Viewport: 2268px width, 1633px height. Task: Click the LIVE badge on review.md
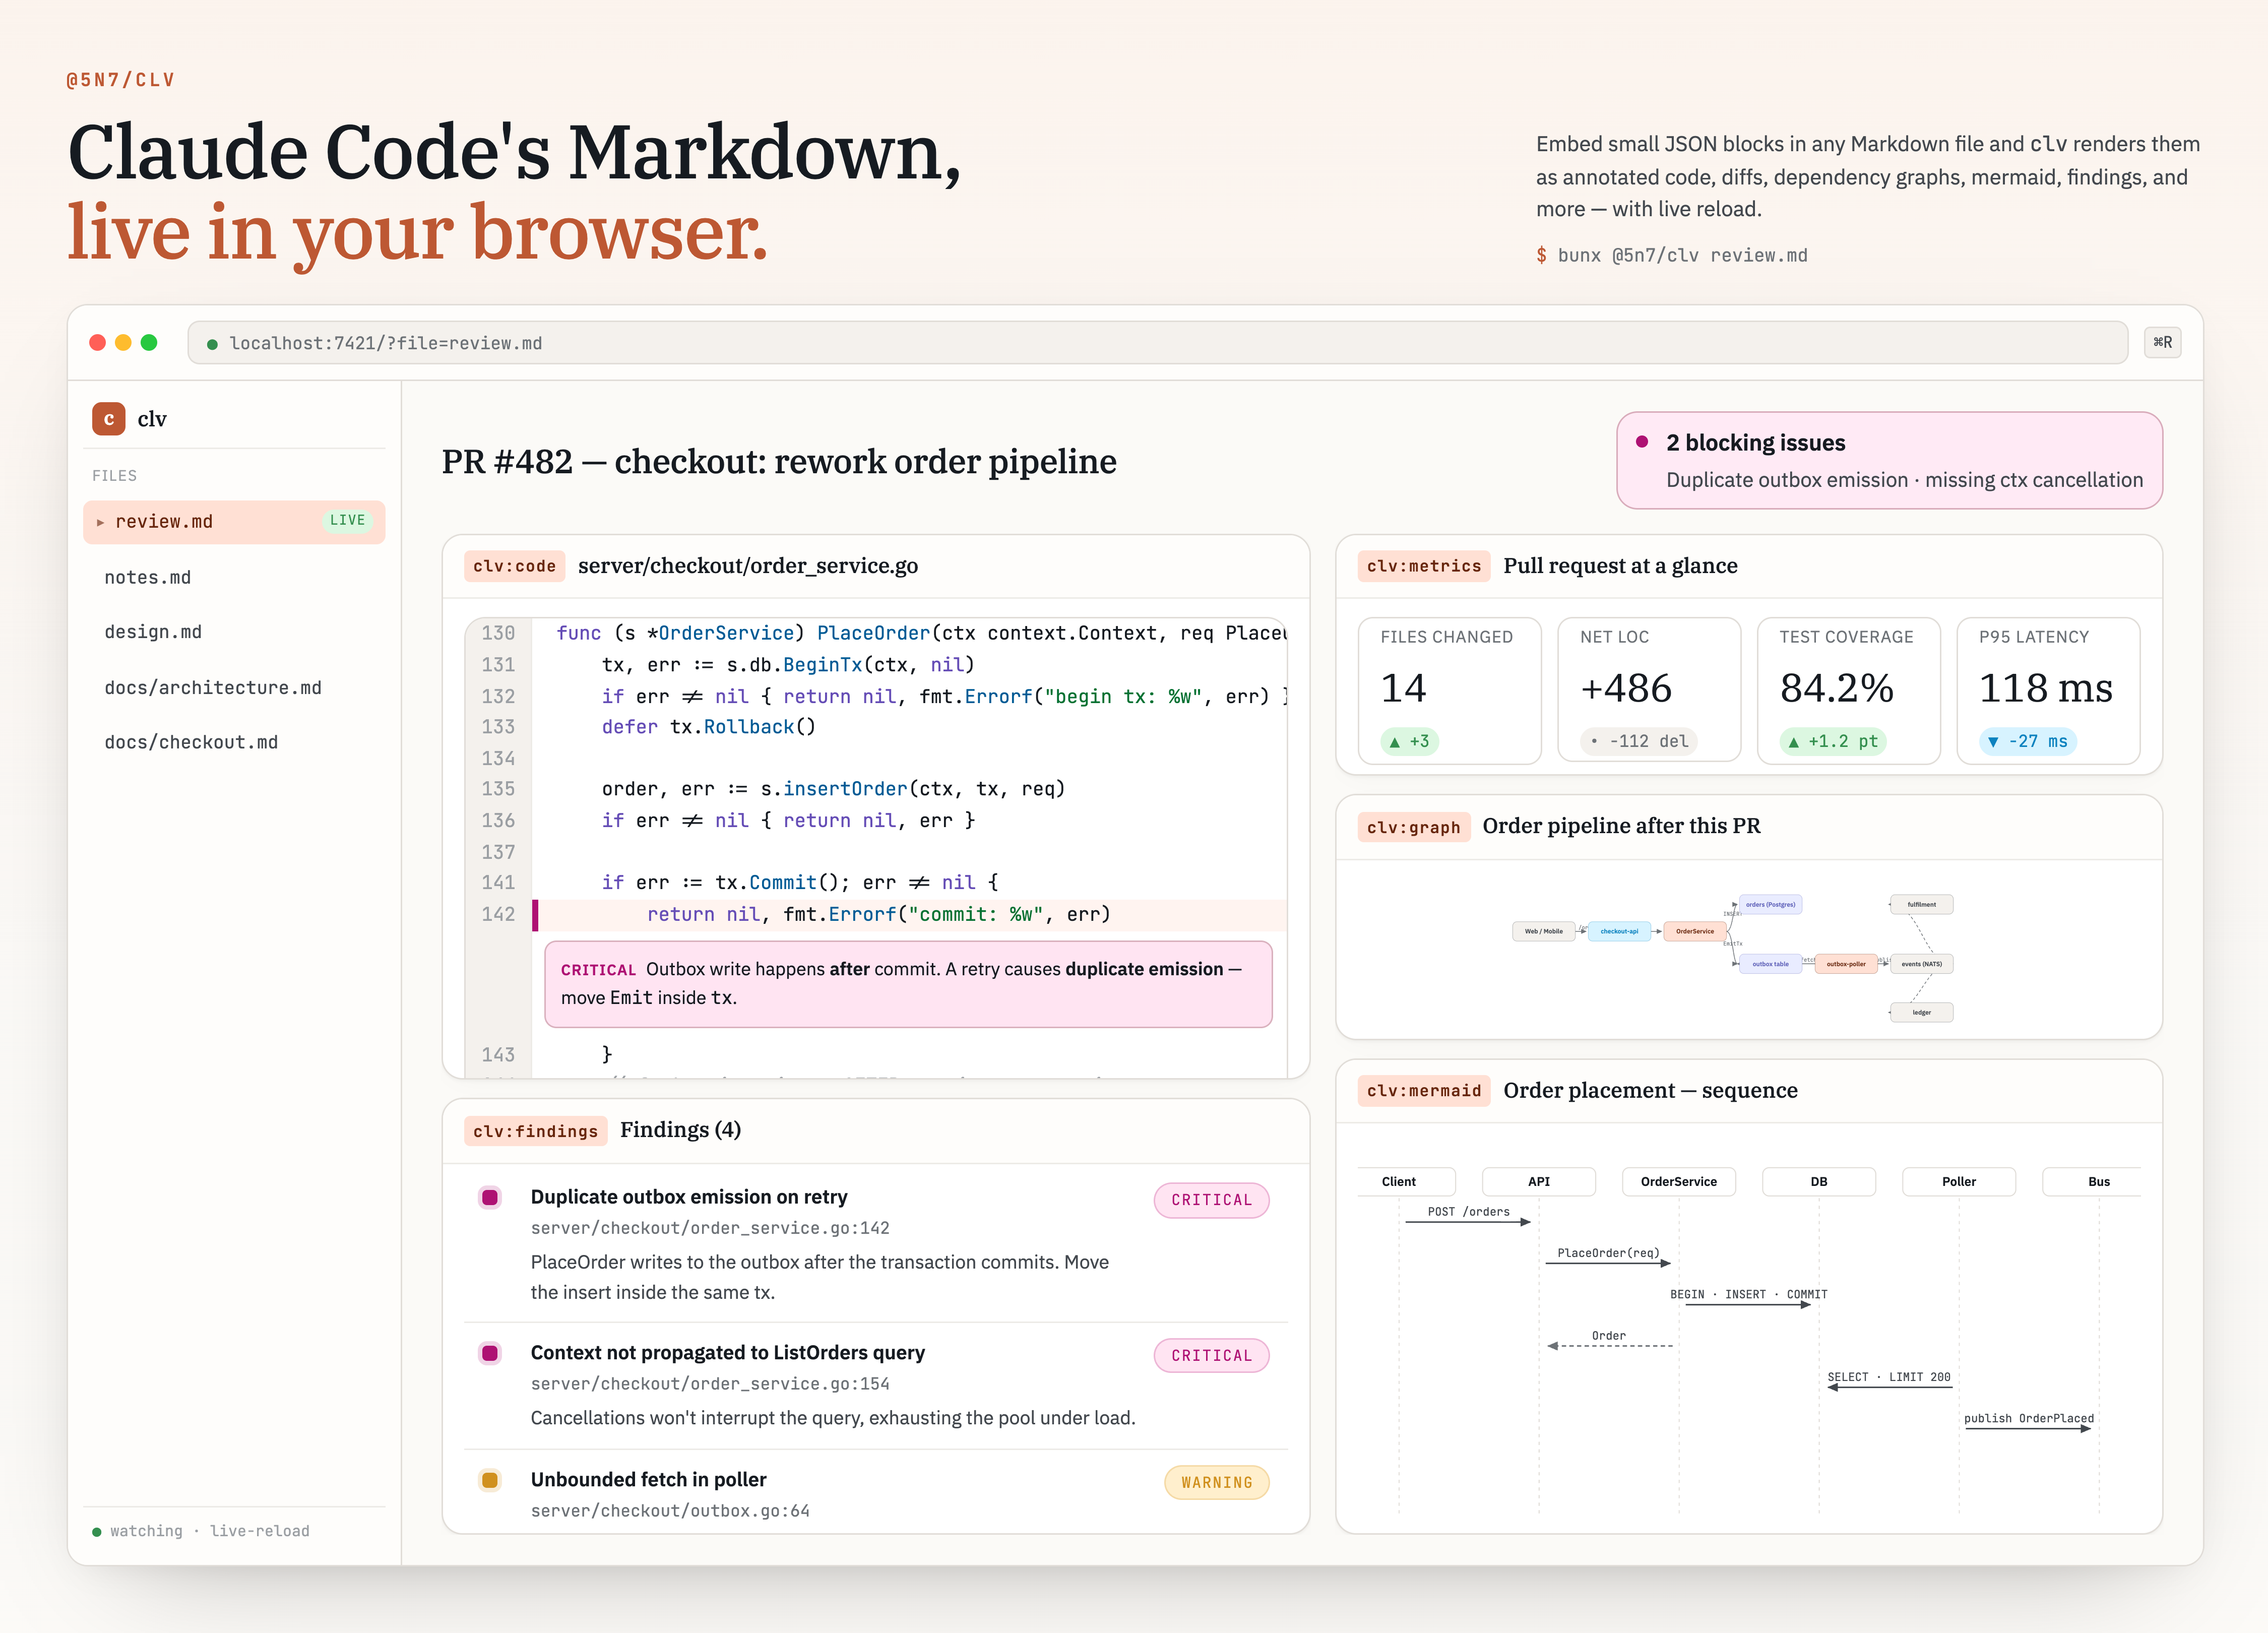(347, 521)
